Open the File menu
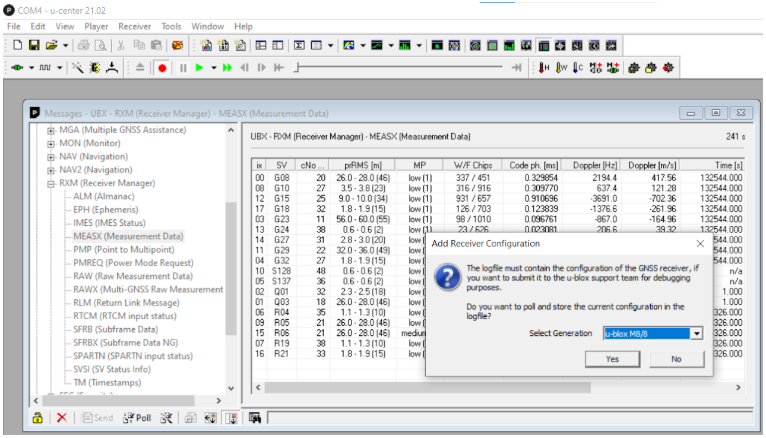The width and height of the screenshot is (766, 438). point(14,26)
